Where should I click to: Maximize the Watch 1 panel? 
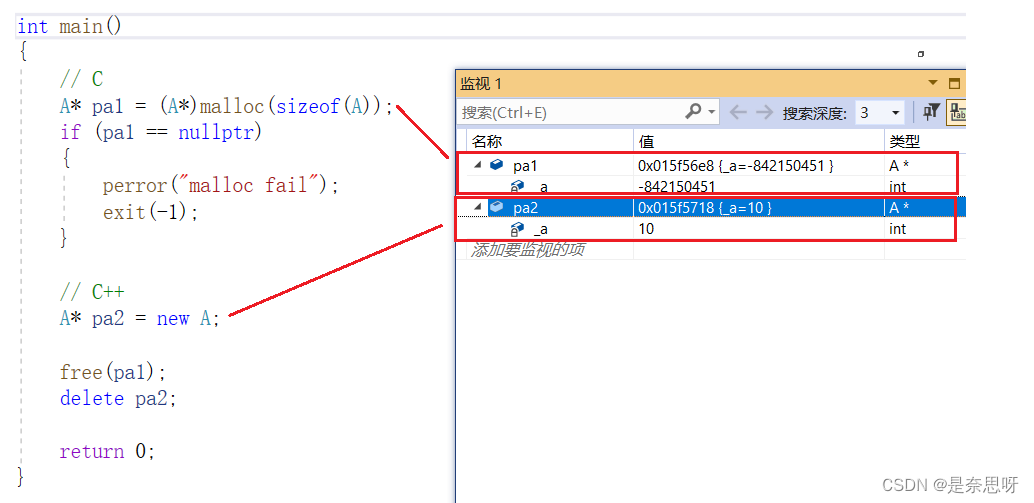coord(954,84)
